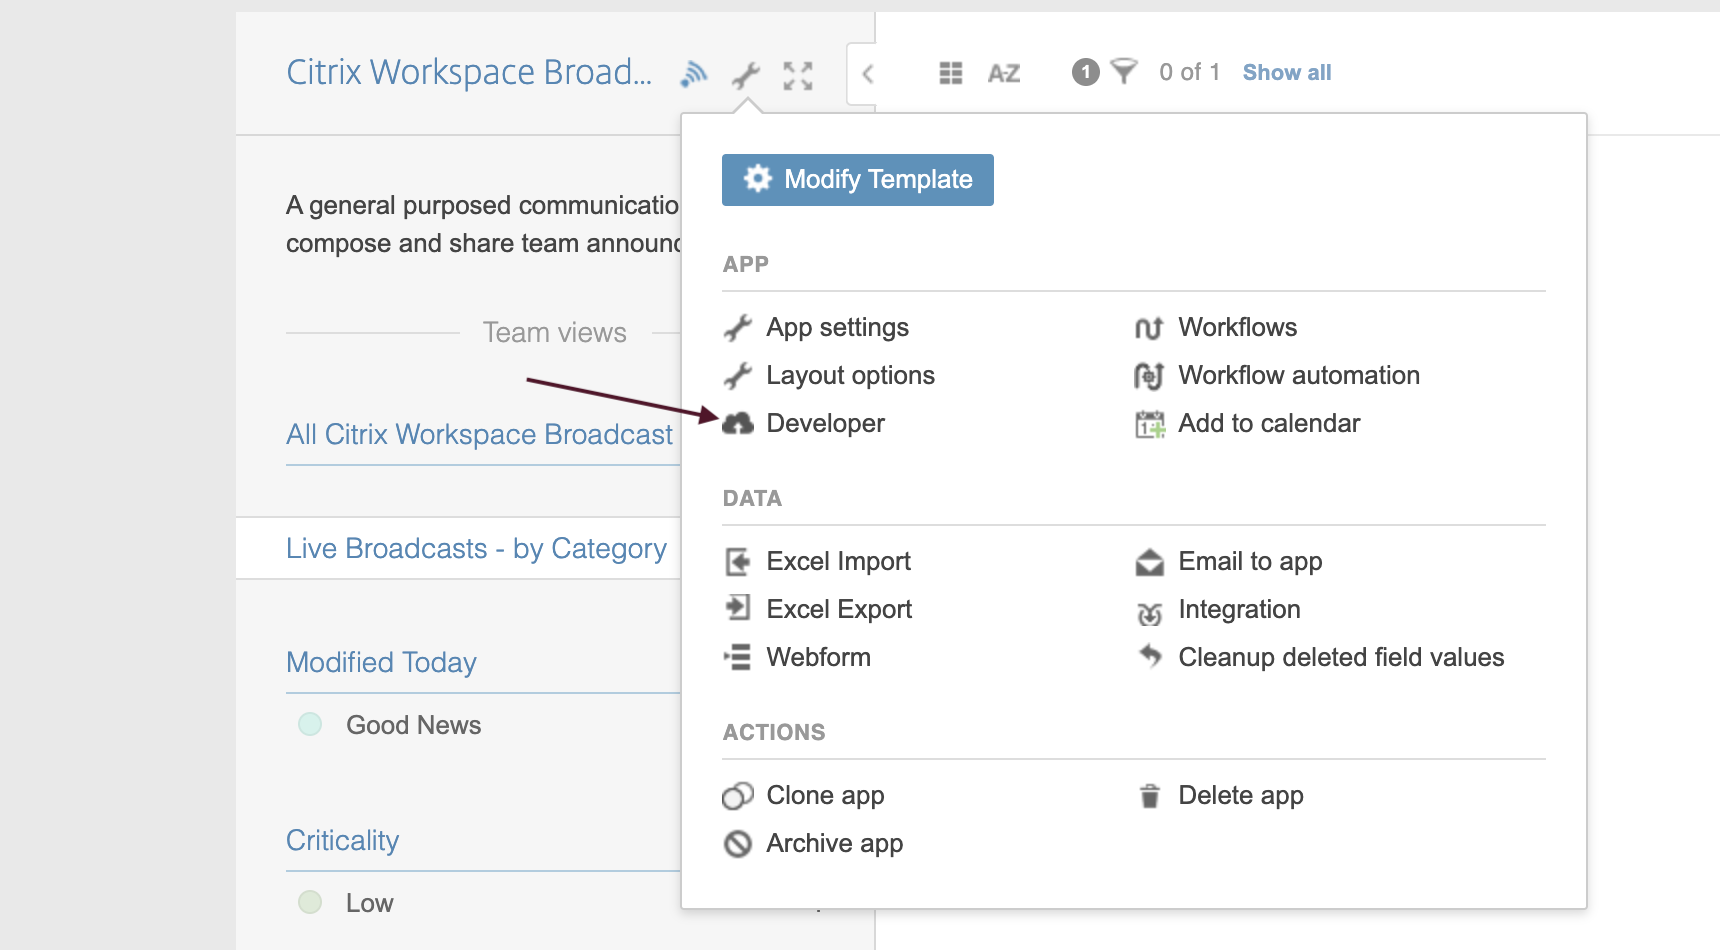This screenshot has width=1720, height=950.
Task: Click the funnel filter icon
Action: 1124,72
